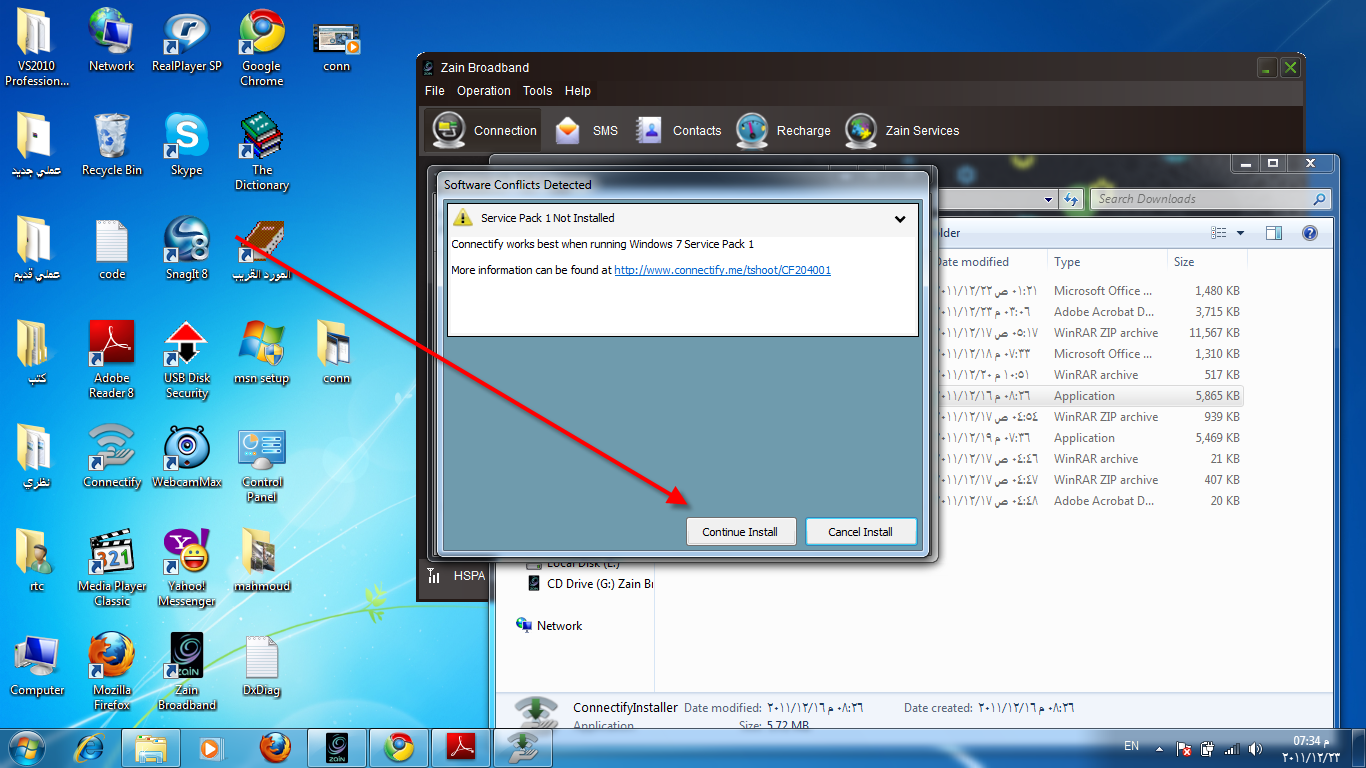The height and width of the screenshot is (768, 1366).
Task: Open the Operation menu
Action: pos(484,91)
